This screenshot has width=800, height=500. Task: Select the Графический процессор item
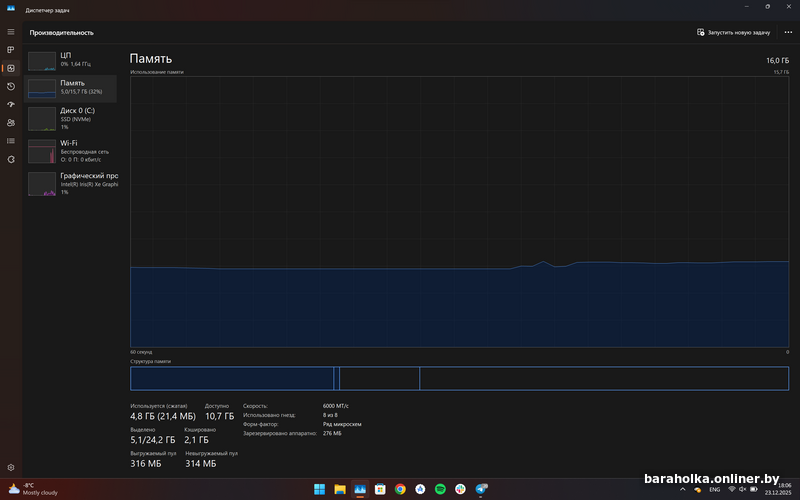(70, 182)
